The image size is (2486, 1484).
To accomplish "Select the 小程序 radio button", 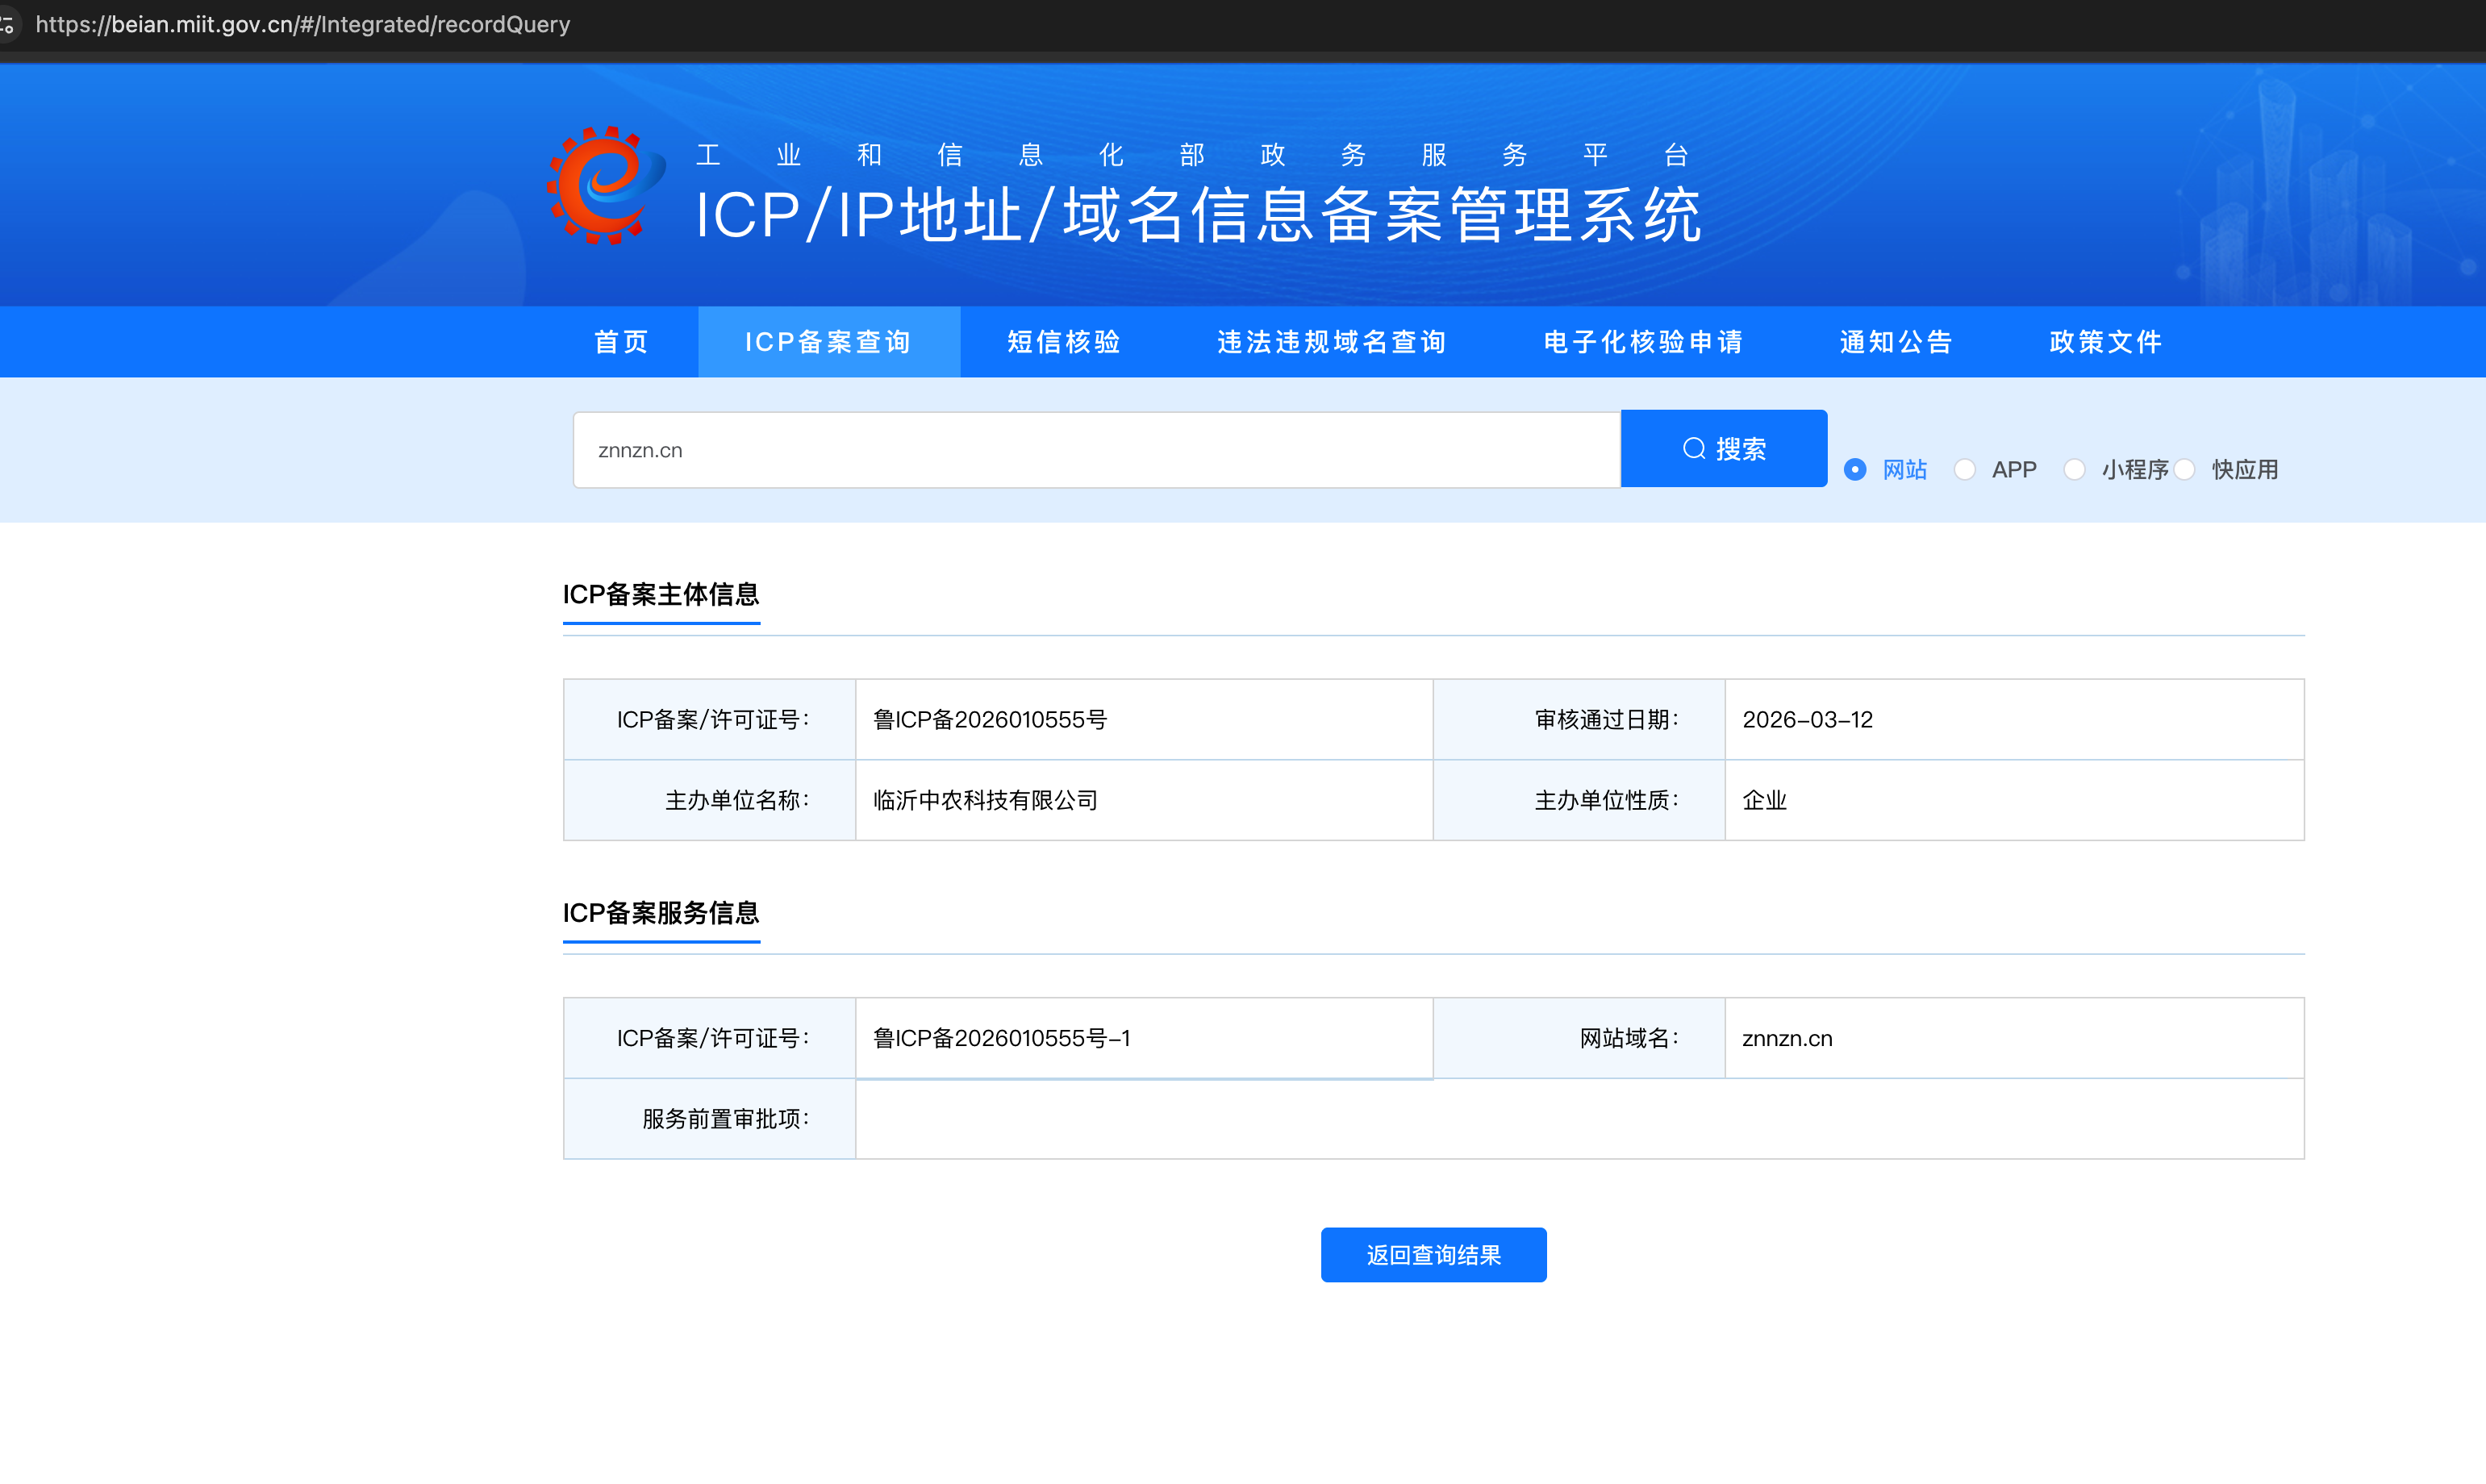I will click(2075, 469).
